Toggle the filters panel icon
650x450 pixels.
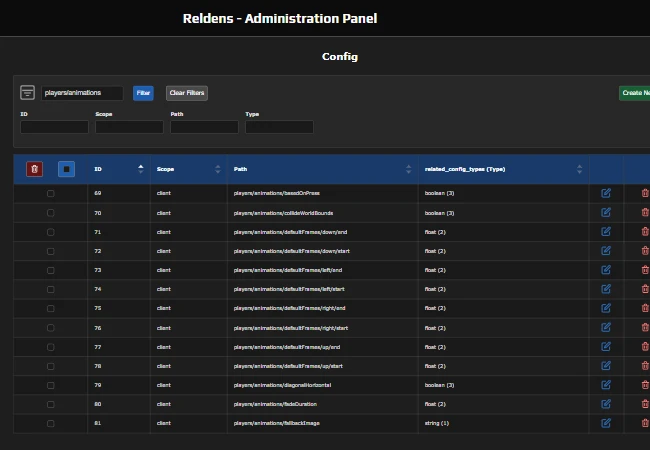click(x=27, y=92)
